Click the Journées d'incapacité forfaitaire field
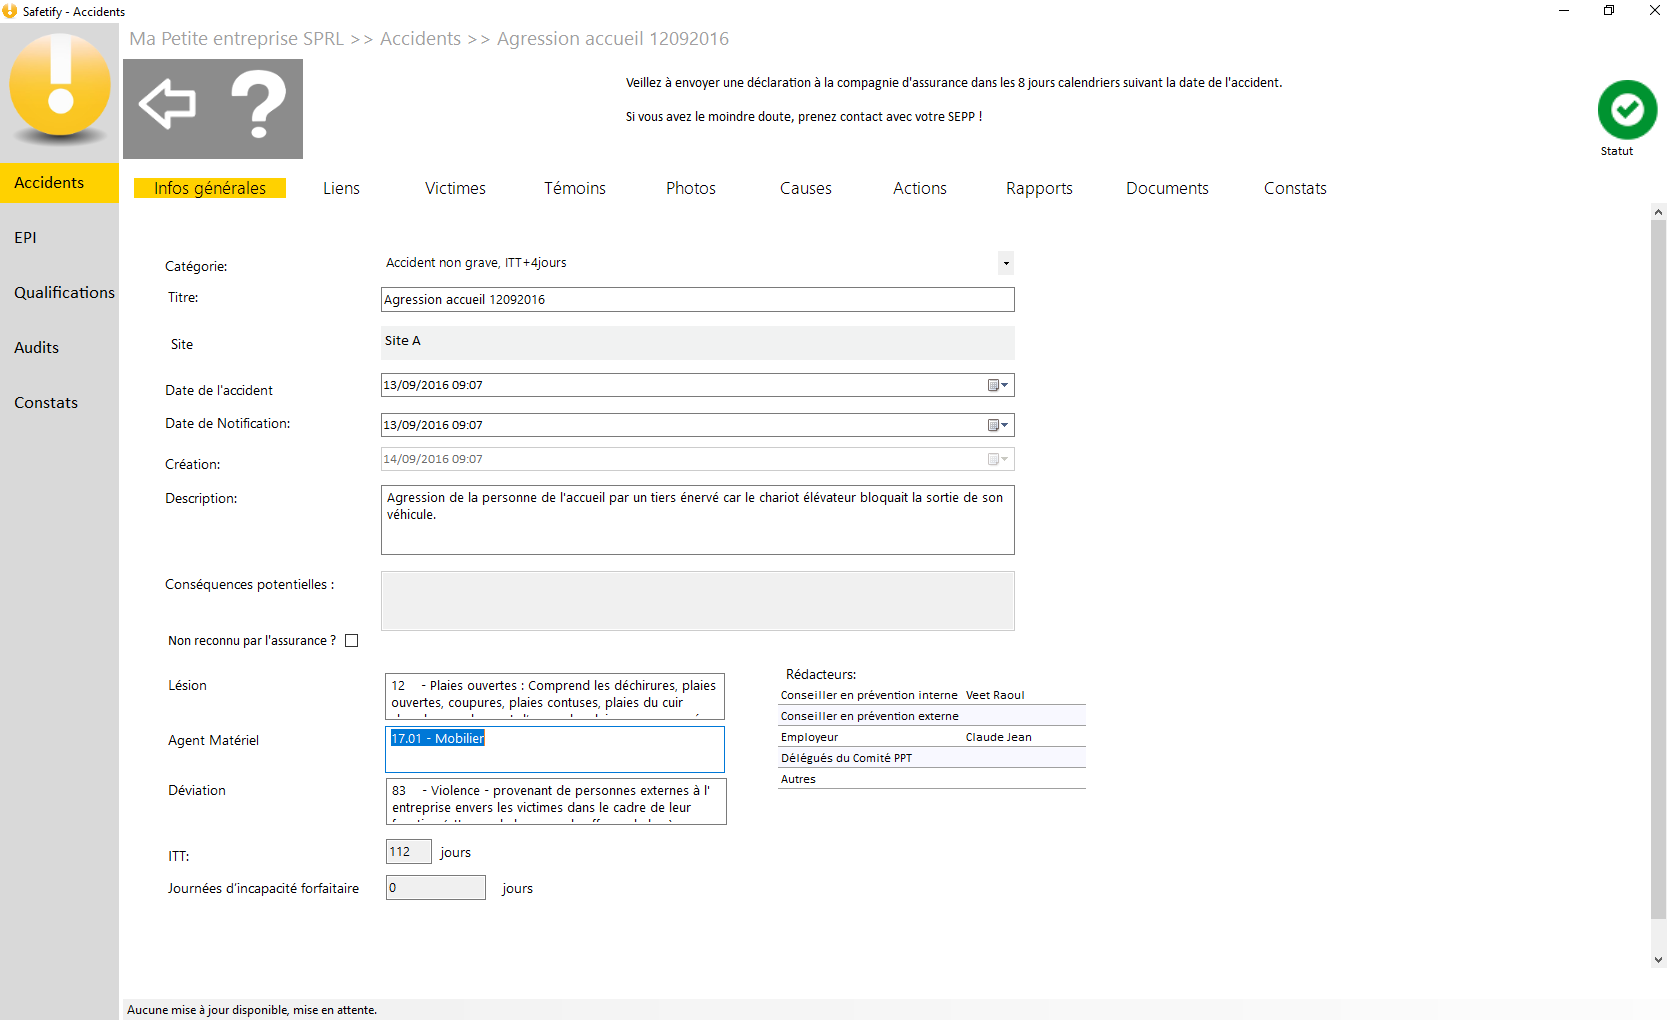The height and width of the screenshot is (1020, 1680). point(436,888)
